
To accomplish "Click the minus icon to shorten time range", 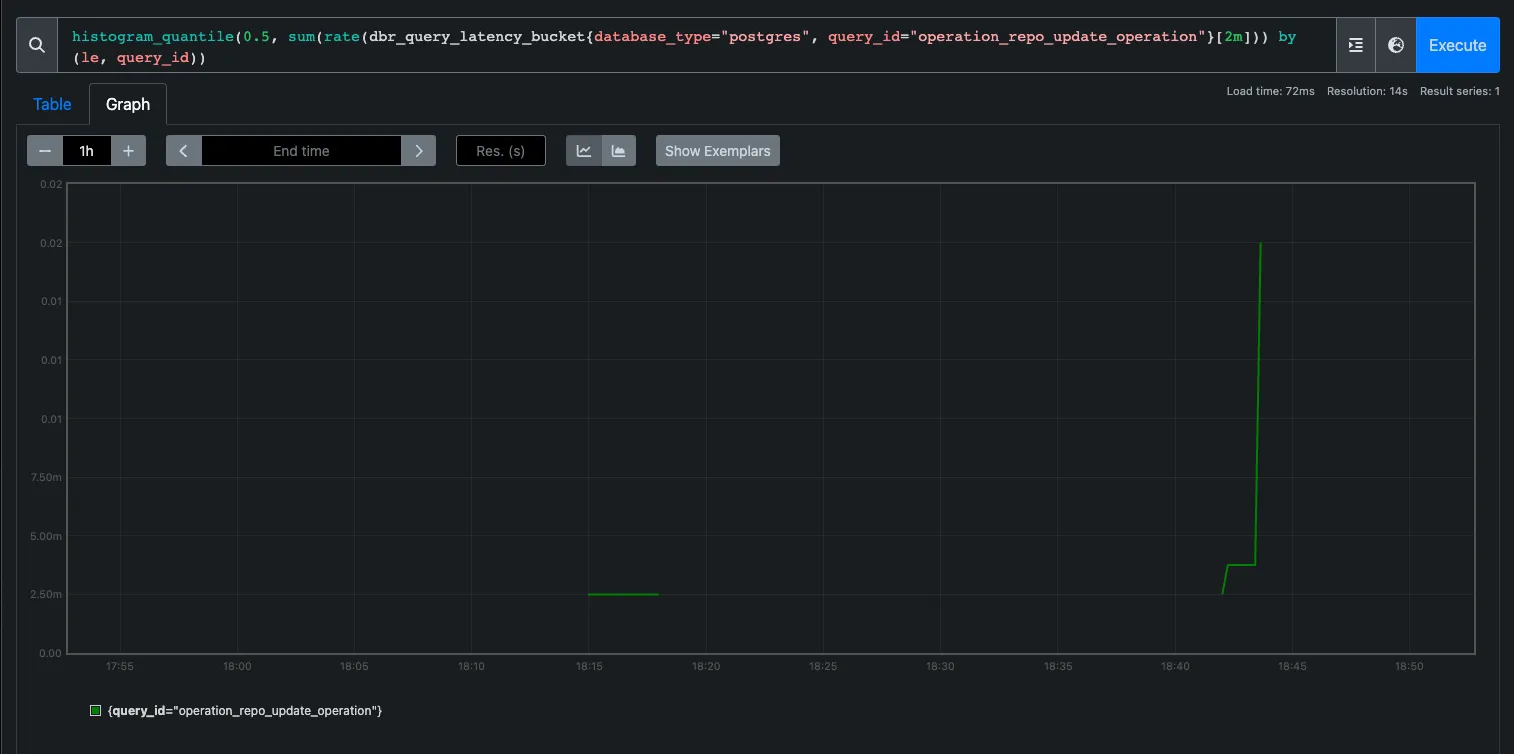I will coord(44,150).
